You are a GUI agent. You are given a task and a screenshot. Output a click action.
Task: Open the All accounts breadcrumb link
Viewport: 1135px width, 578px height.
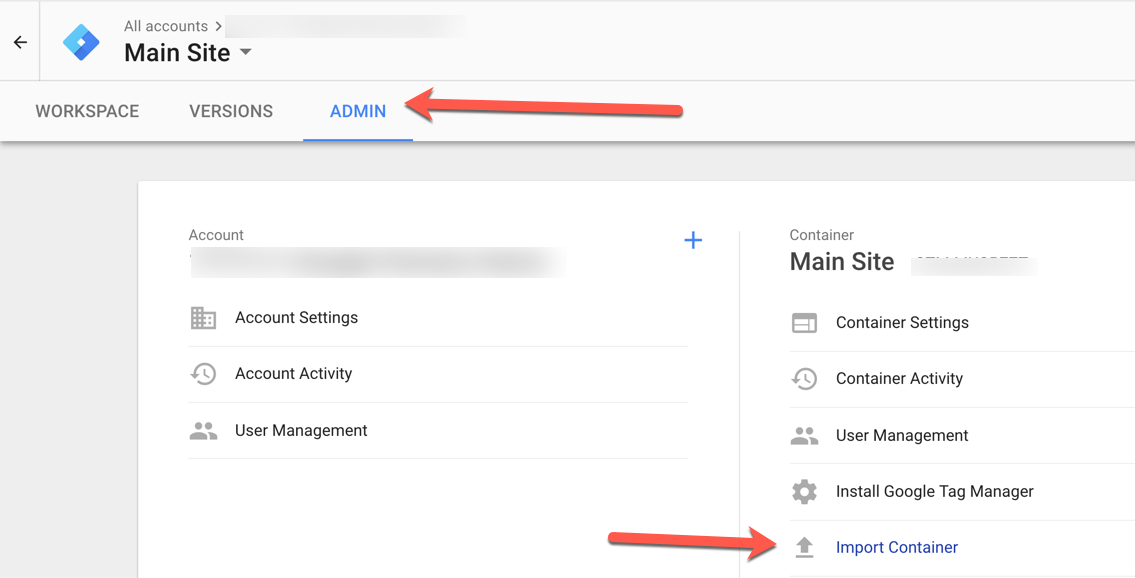coord(166,26)
